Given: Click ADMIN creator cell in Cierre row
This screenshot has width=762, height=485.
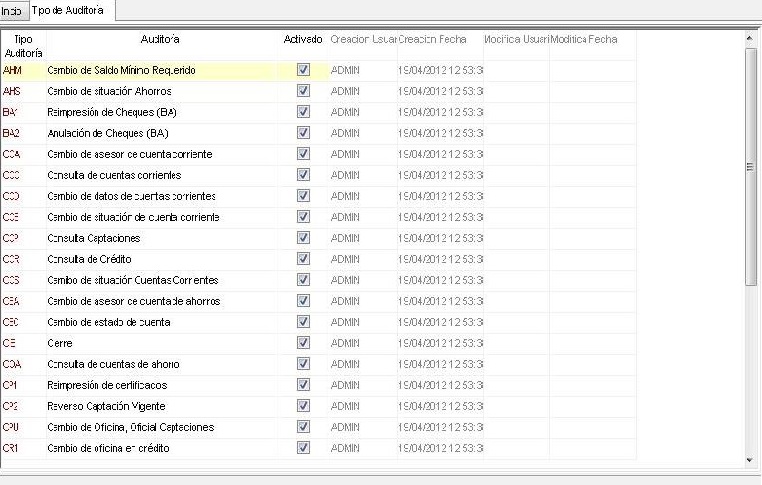Looking at the screenshot, I should pyautogui.click(x=363, y=343).
